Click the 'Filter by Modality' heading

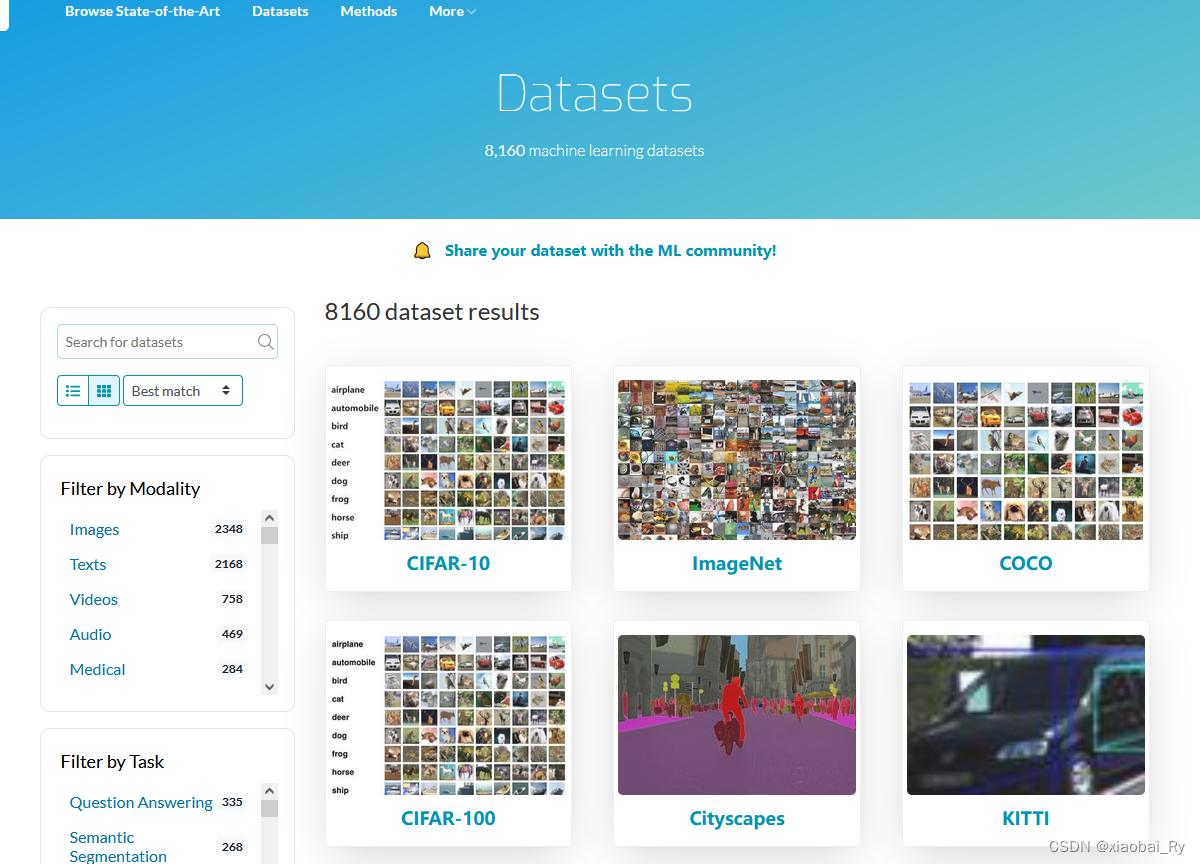coord(130,489)
